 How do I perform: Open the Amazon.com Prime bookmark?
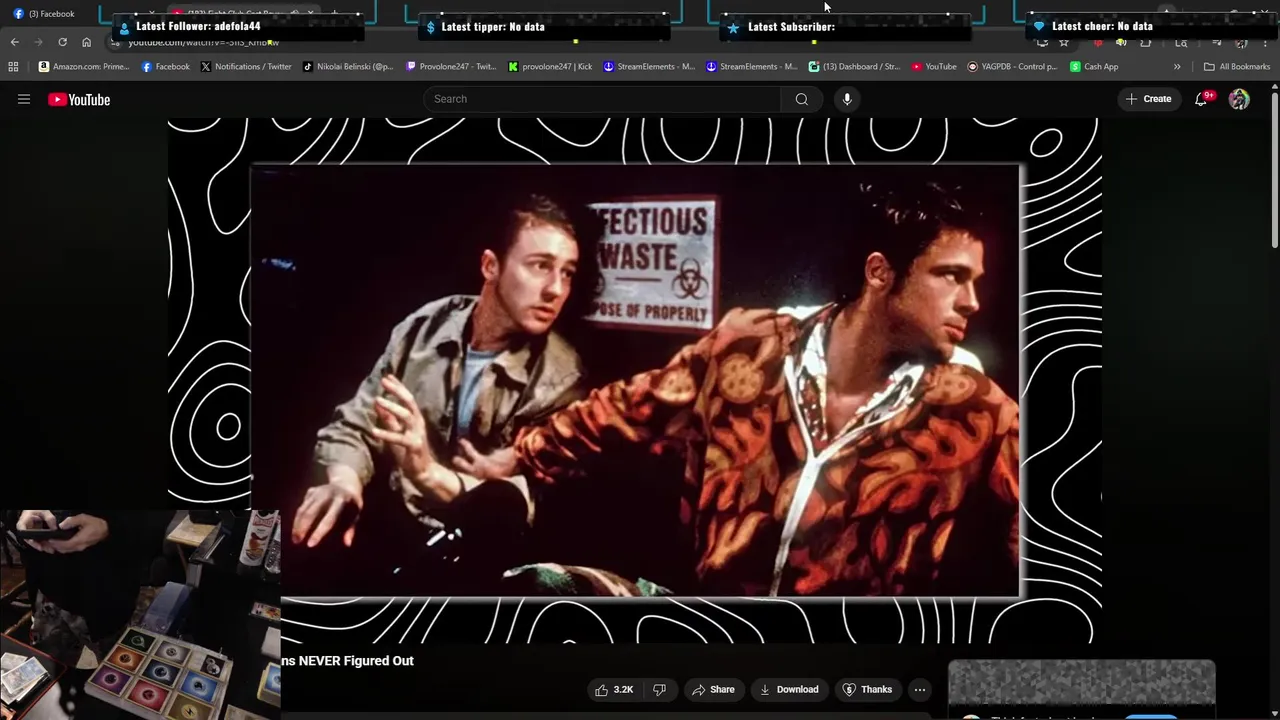point(84,67)
